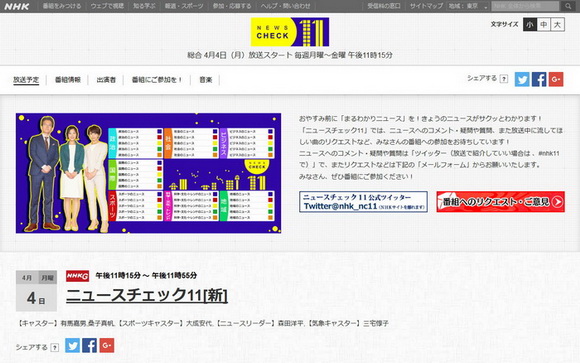Select the 放送予定 tab

[x=26, y=80]
